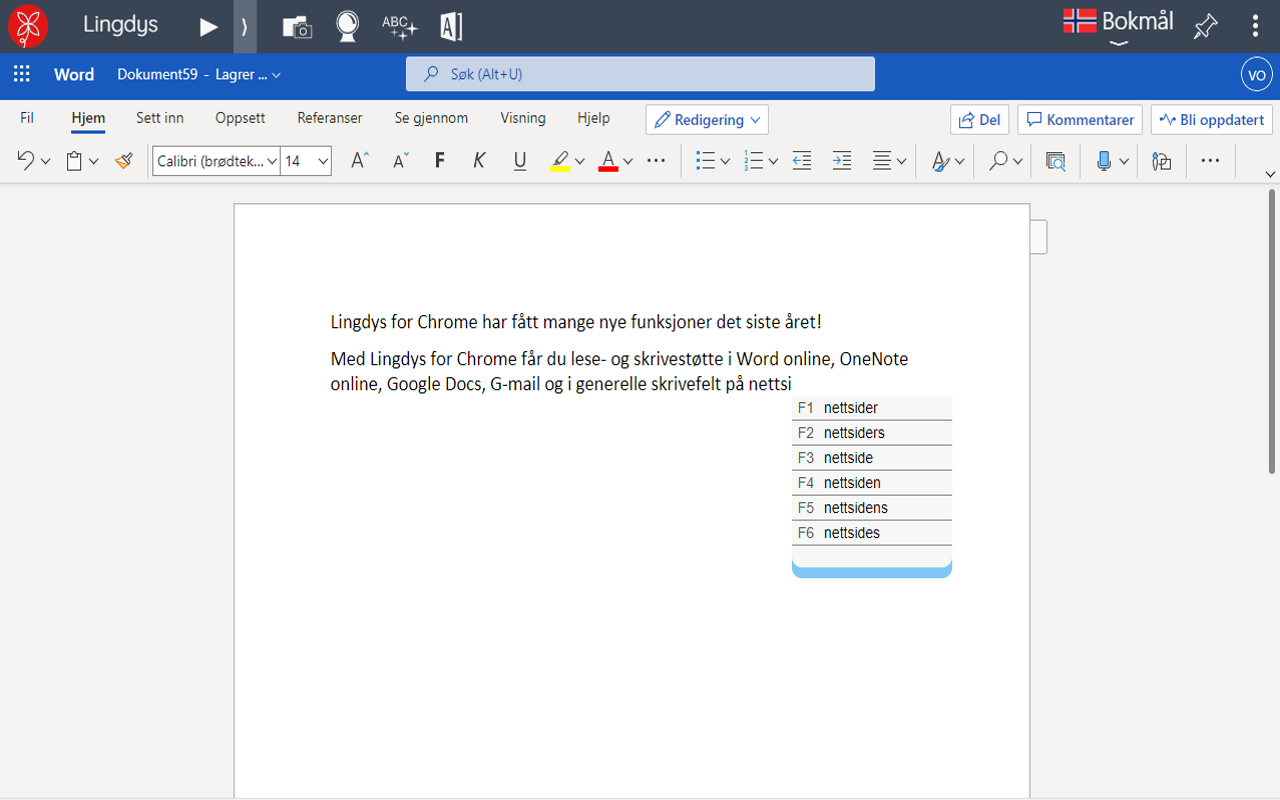The image size is (1280, 800).
Task: Expand the paste options arrow
Action: 94,161
